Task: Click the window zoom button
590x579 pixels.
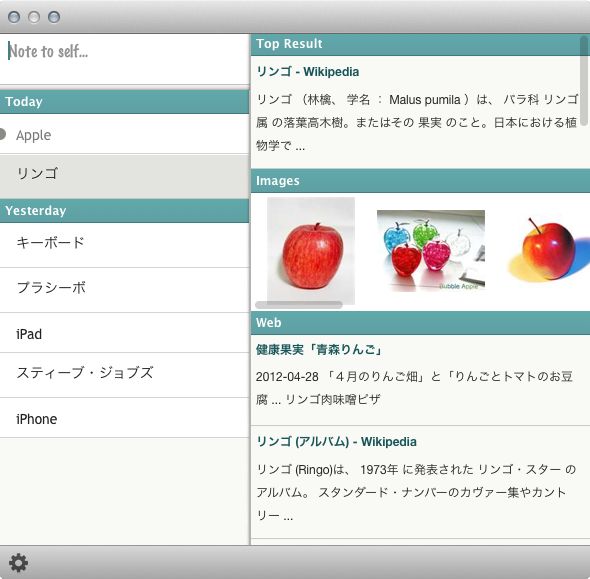Action: (54, 17)
